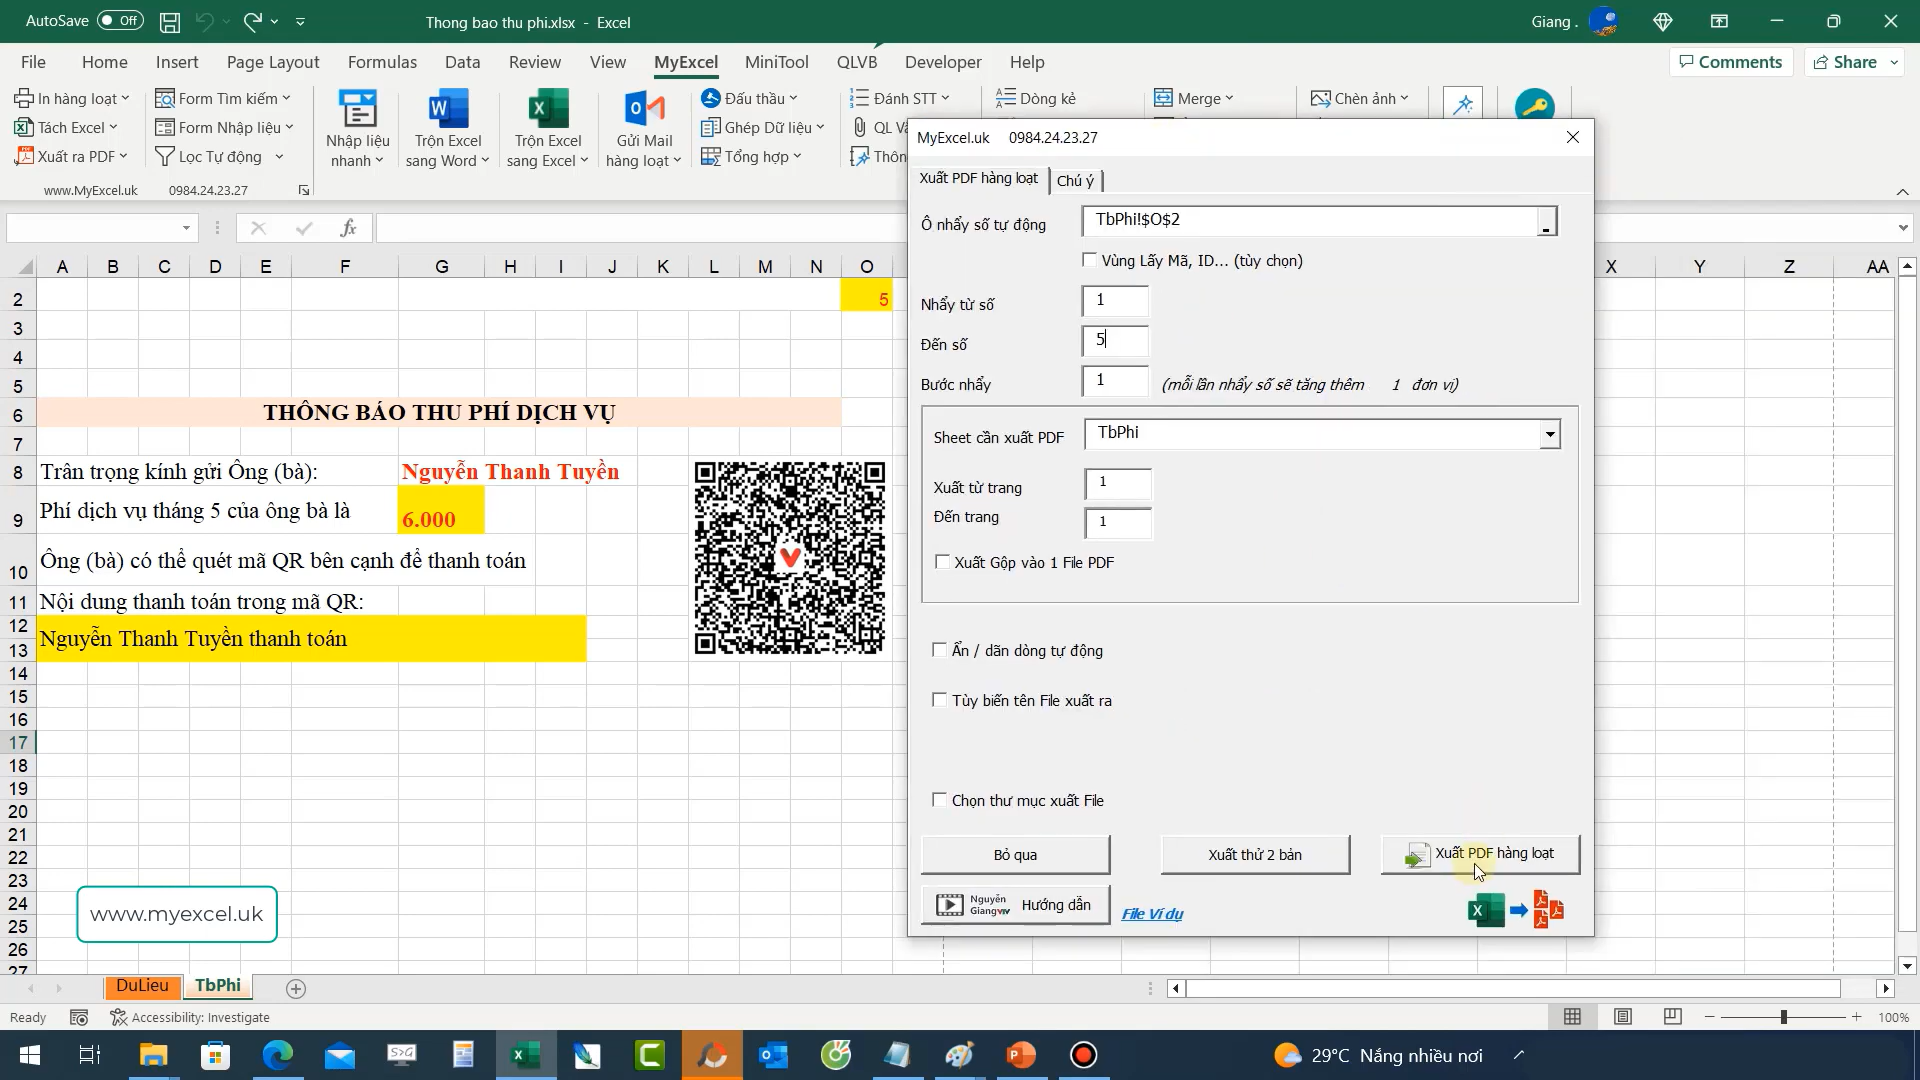Open PowerPoint from the taskbar

1021,1055
